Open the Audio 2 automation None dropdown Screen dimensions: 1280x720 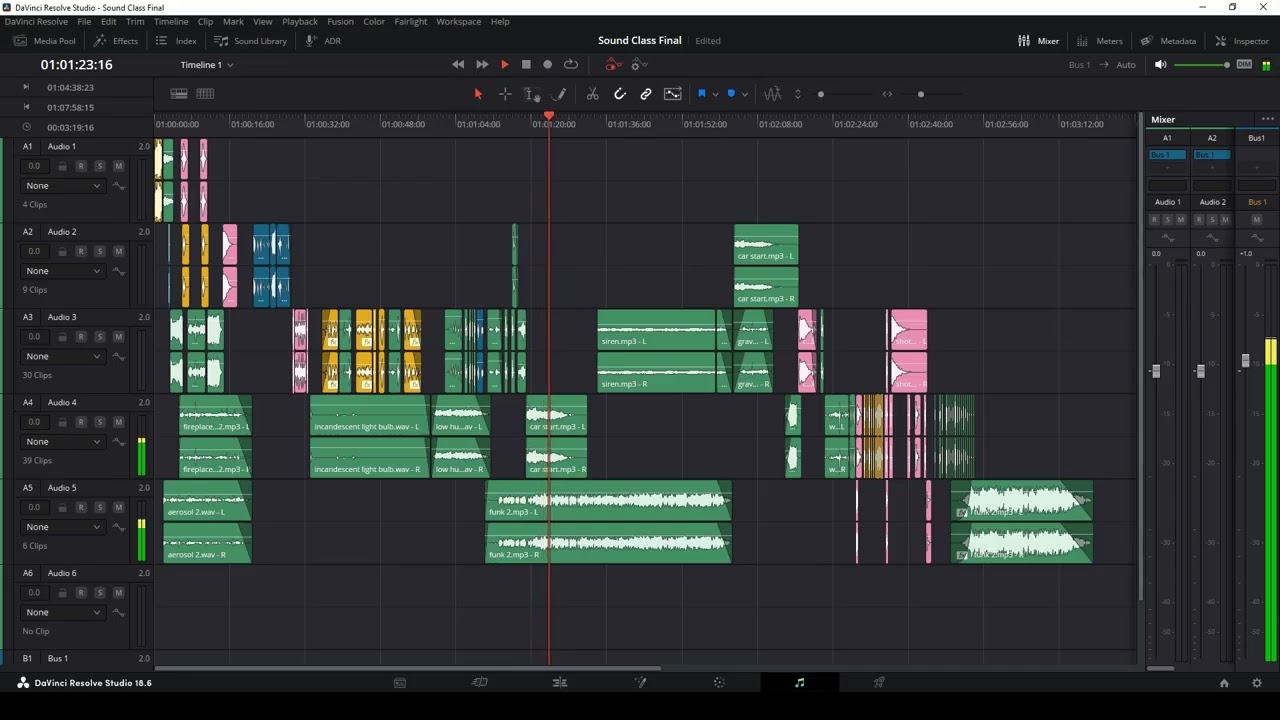click(x=64, y=271)
